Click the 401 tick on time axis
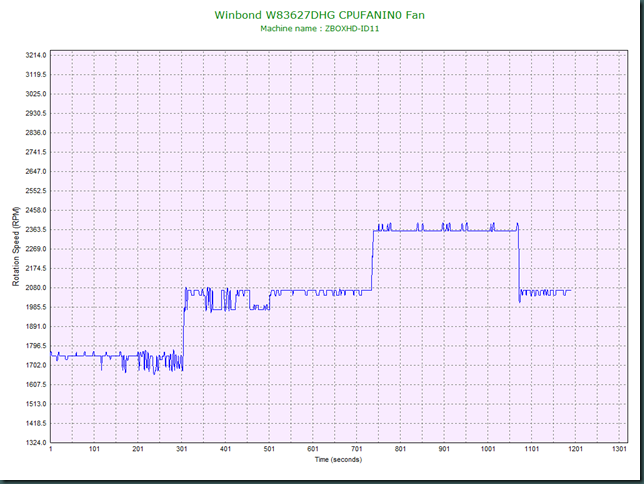Viewport: 644px width, 484px height. click(225, 449)
